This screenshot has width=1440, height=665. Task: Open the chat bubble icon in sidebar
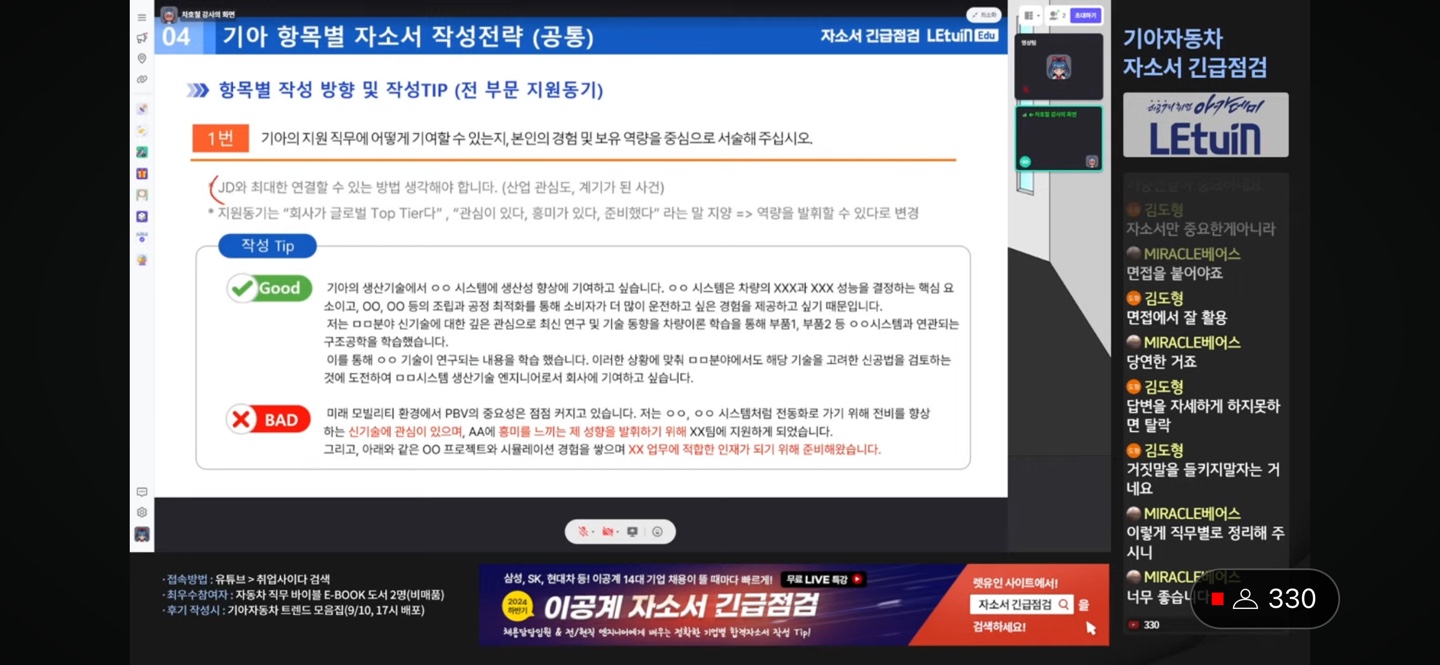pos(142,492)
